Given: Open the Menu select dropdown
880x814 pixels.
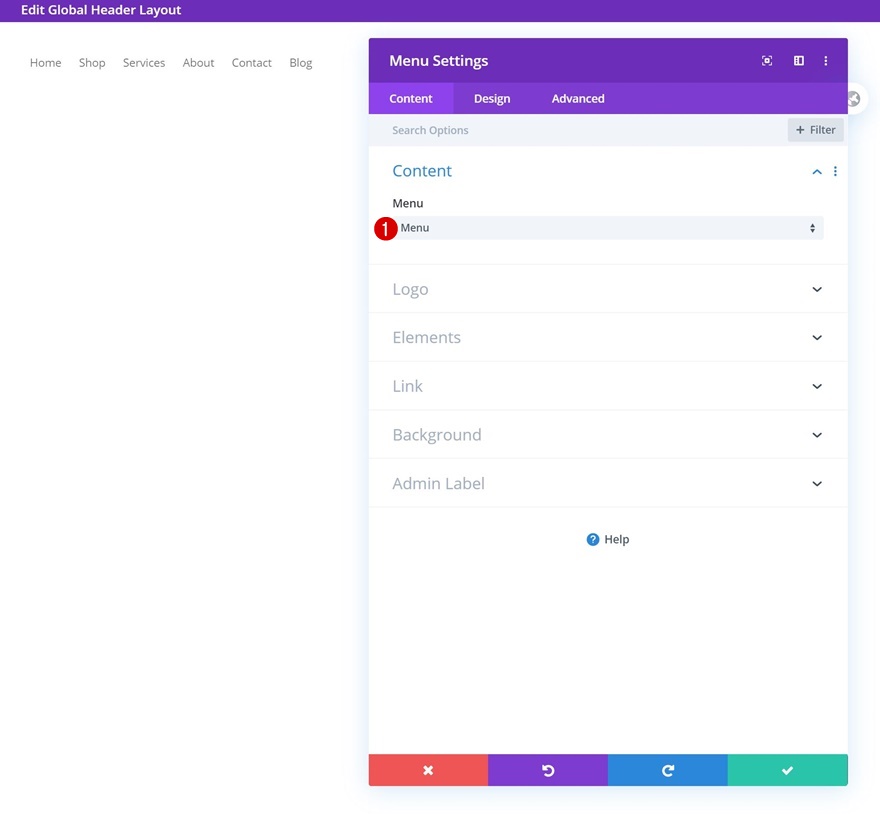Looking at the screenshot, I should click(608, 228).
